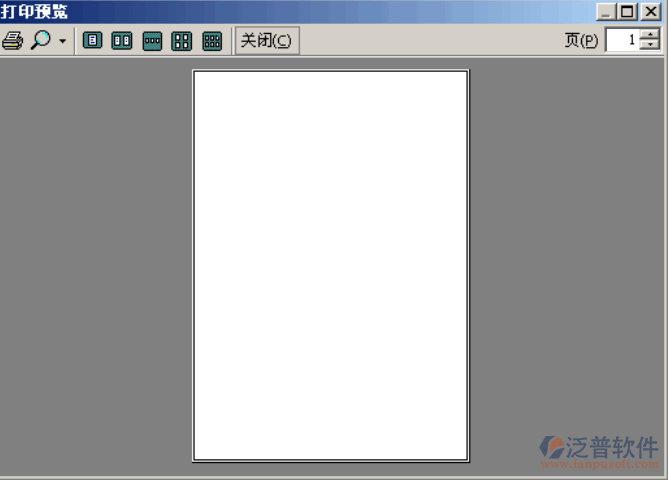Switch to single page preview layout

[x=93, y=41]
